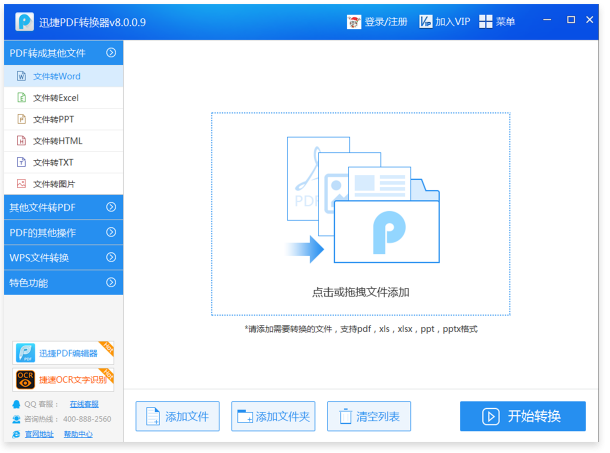Image resolution: width=610 pixels, height=453 pixels.
Task: Click the hotline number 400-888-2560
Action: pos(87,419)
